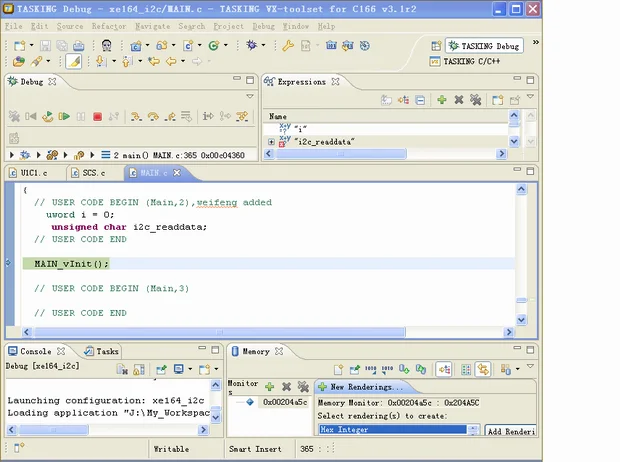Open the Project menu
This screenshot has height=462, width=620.
pos(229,27)
